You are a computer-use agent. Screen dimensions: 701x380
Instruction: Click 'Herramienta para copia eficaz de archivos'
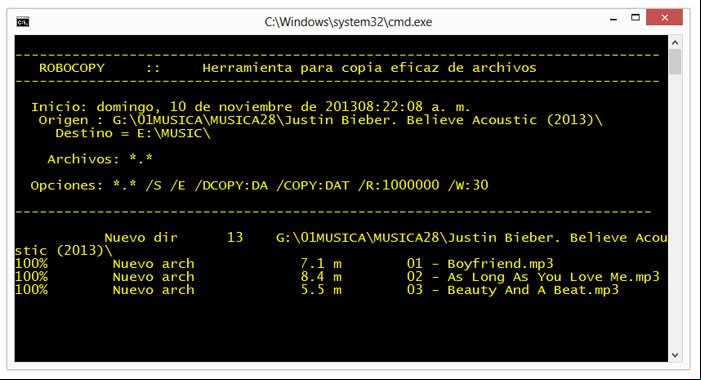369,68
